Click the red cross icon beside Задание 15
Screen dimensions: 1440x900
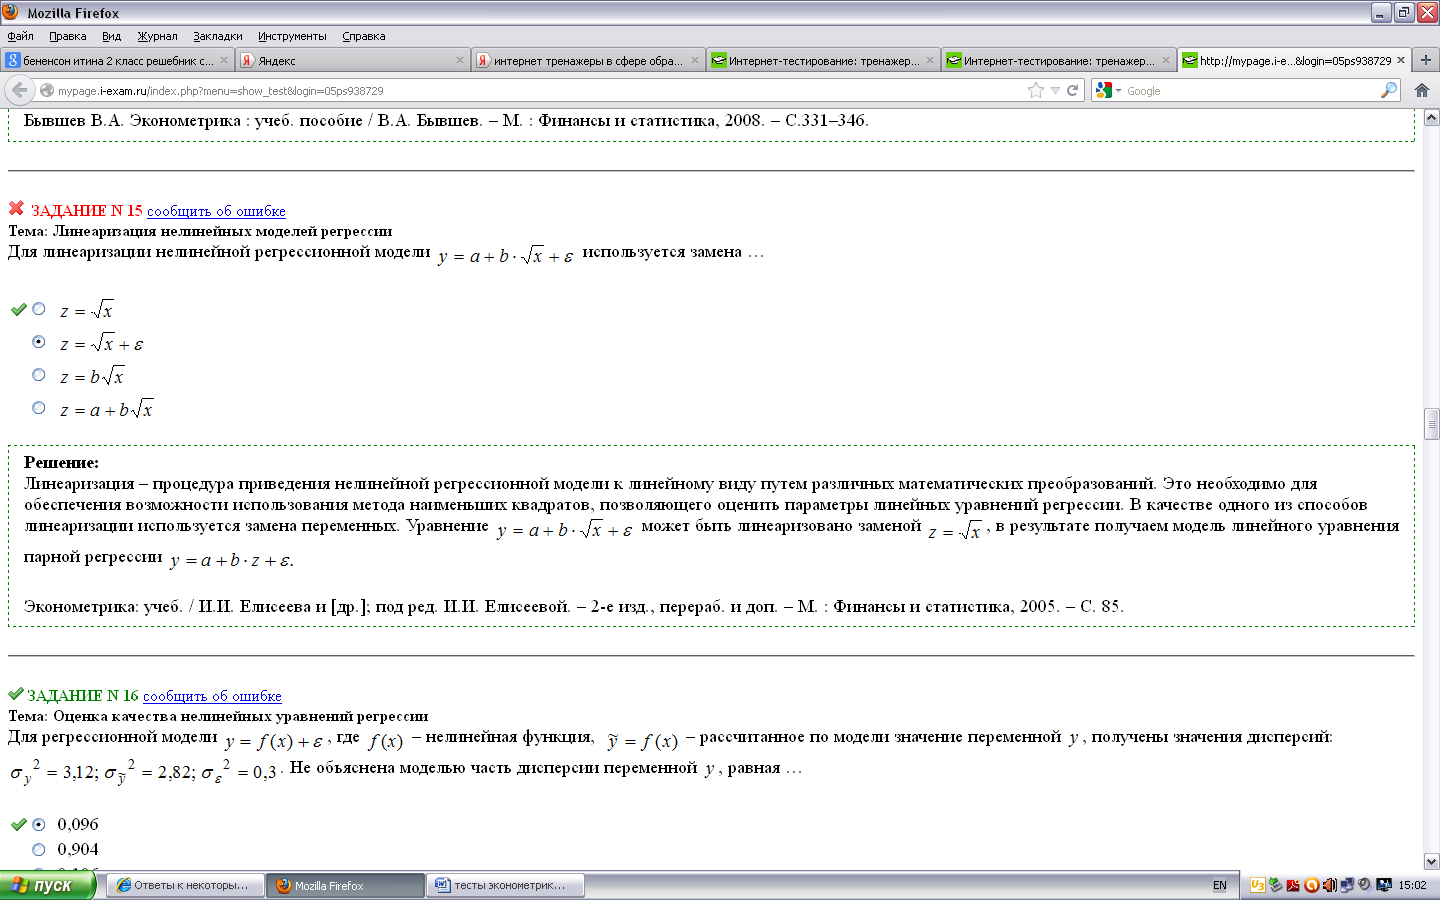pos(16,208)
